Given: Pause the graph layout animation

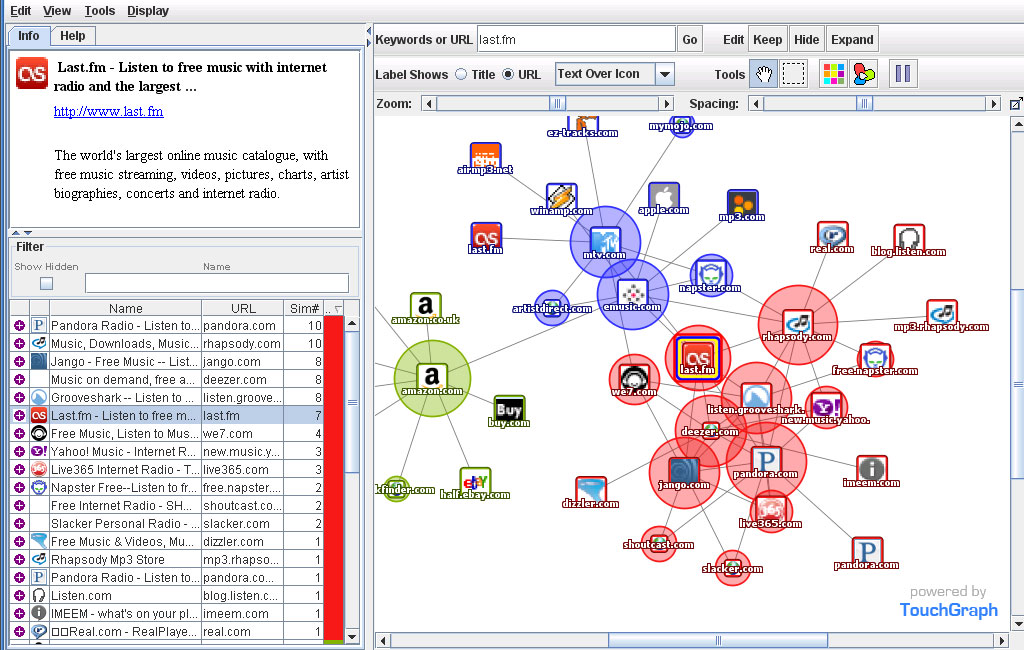Looking at the screenshot, I should (x=903, y=74).
